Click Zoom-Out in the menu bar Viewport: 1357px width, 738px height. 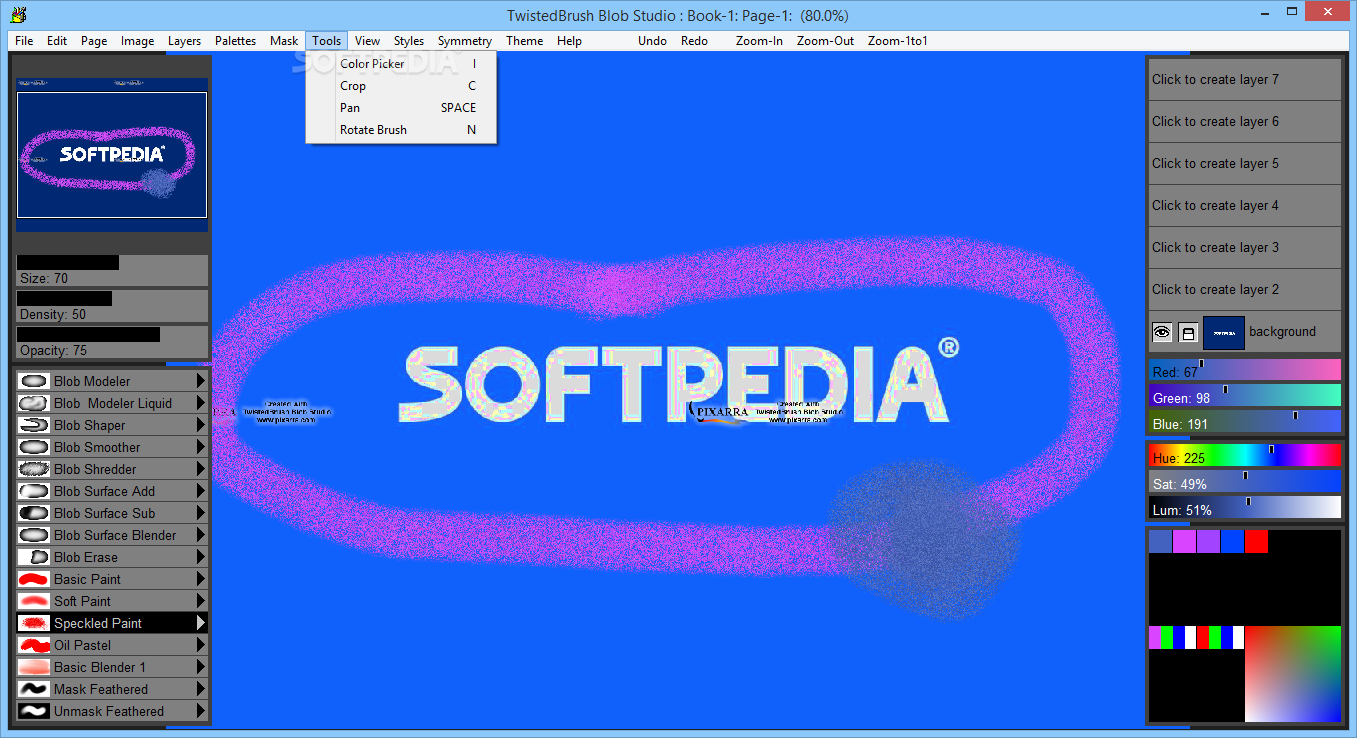[825, 41]
